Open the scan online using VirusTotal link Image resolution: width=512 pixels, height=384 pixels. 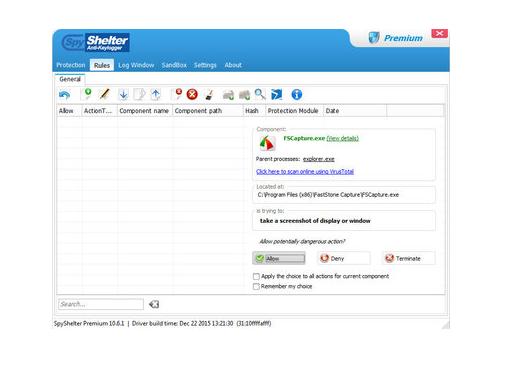pos(305,172)
